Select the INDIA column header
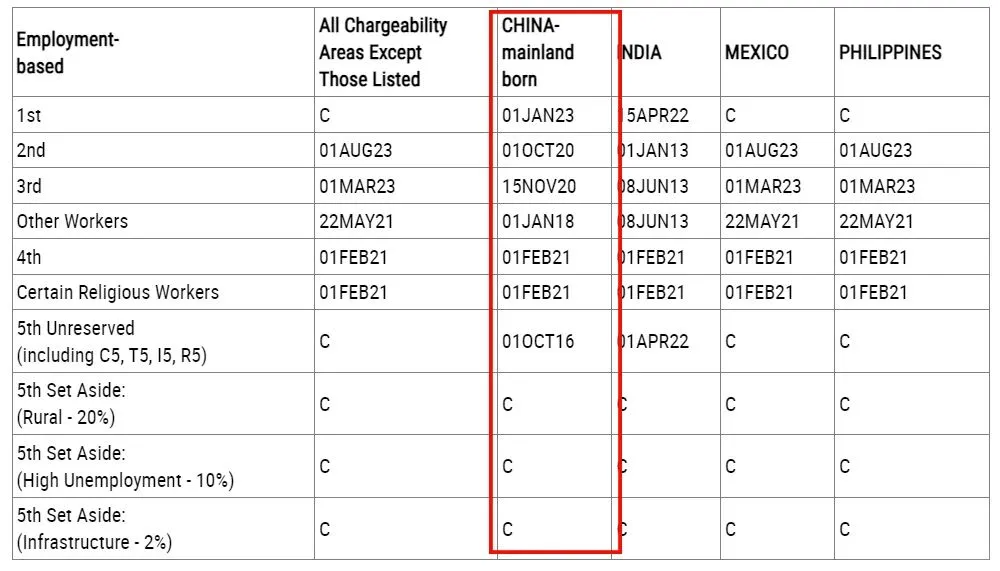Screen dimensions: 1000x571 [641, 52]
